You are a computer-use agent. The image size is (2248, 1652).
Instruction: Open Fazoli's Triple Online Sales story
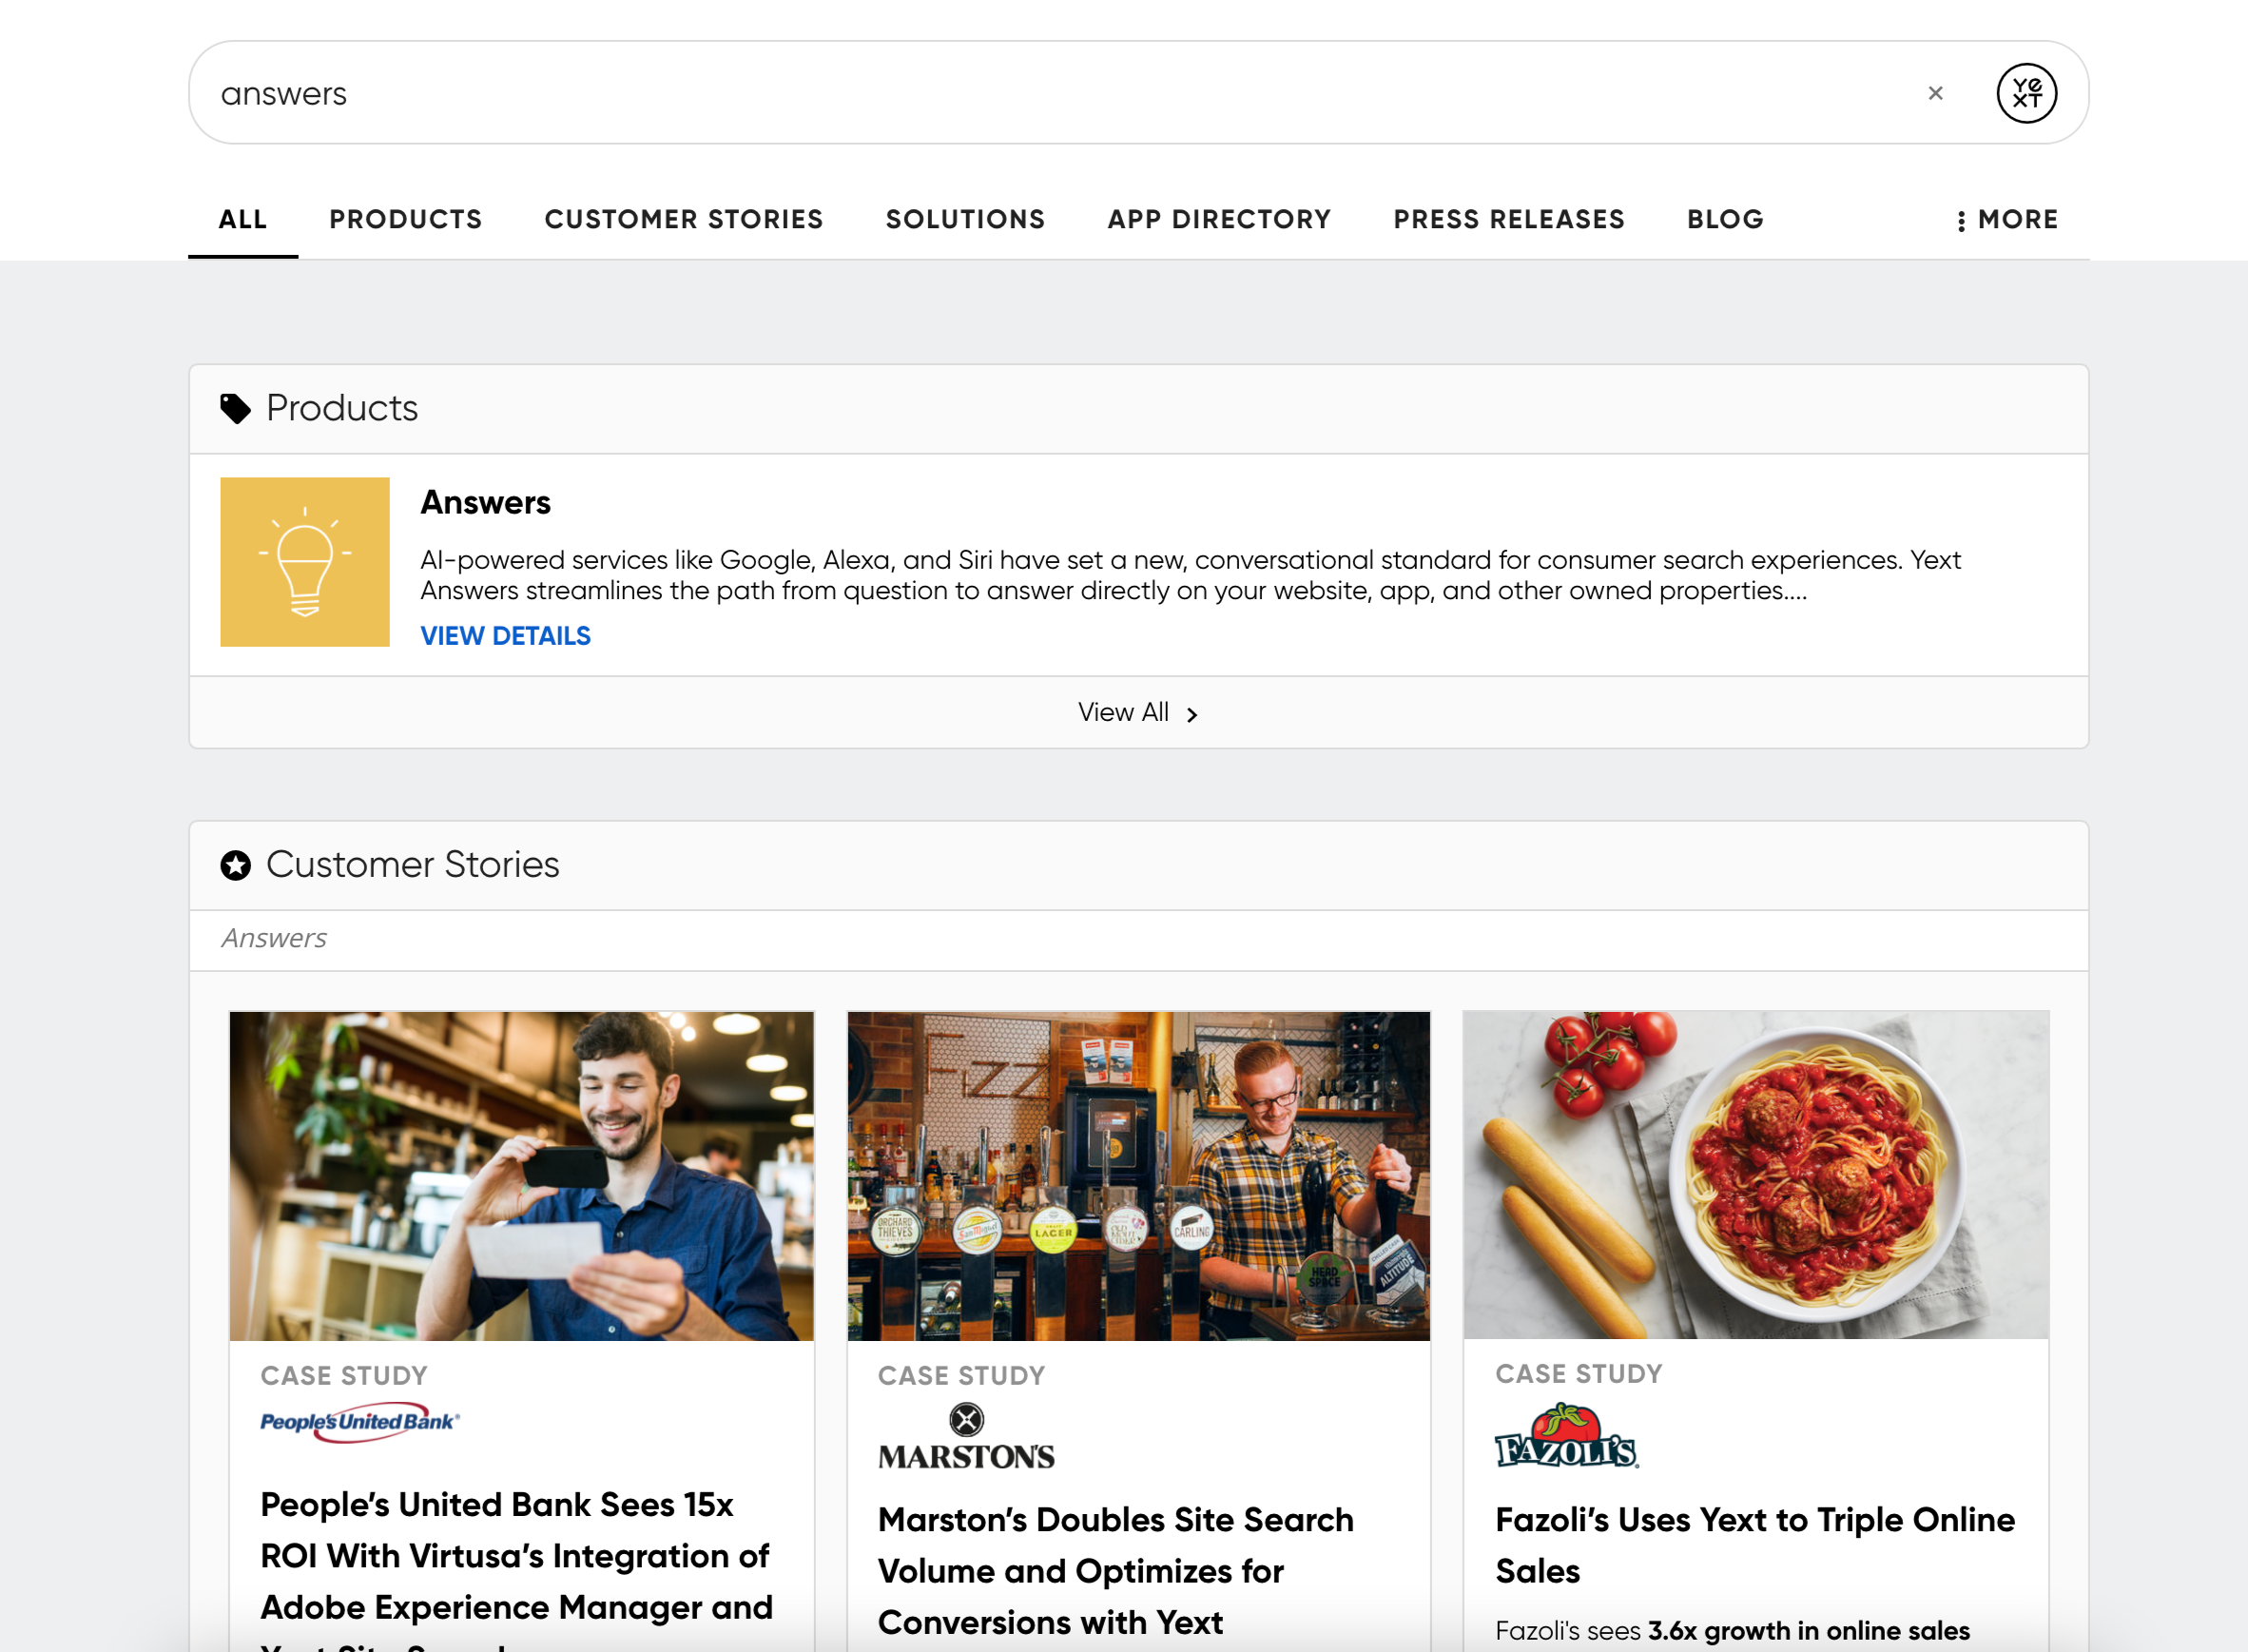tap(1755, 1545)
